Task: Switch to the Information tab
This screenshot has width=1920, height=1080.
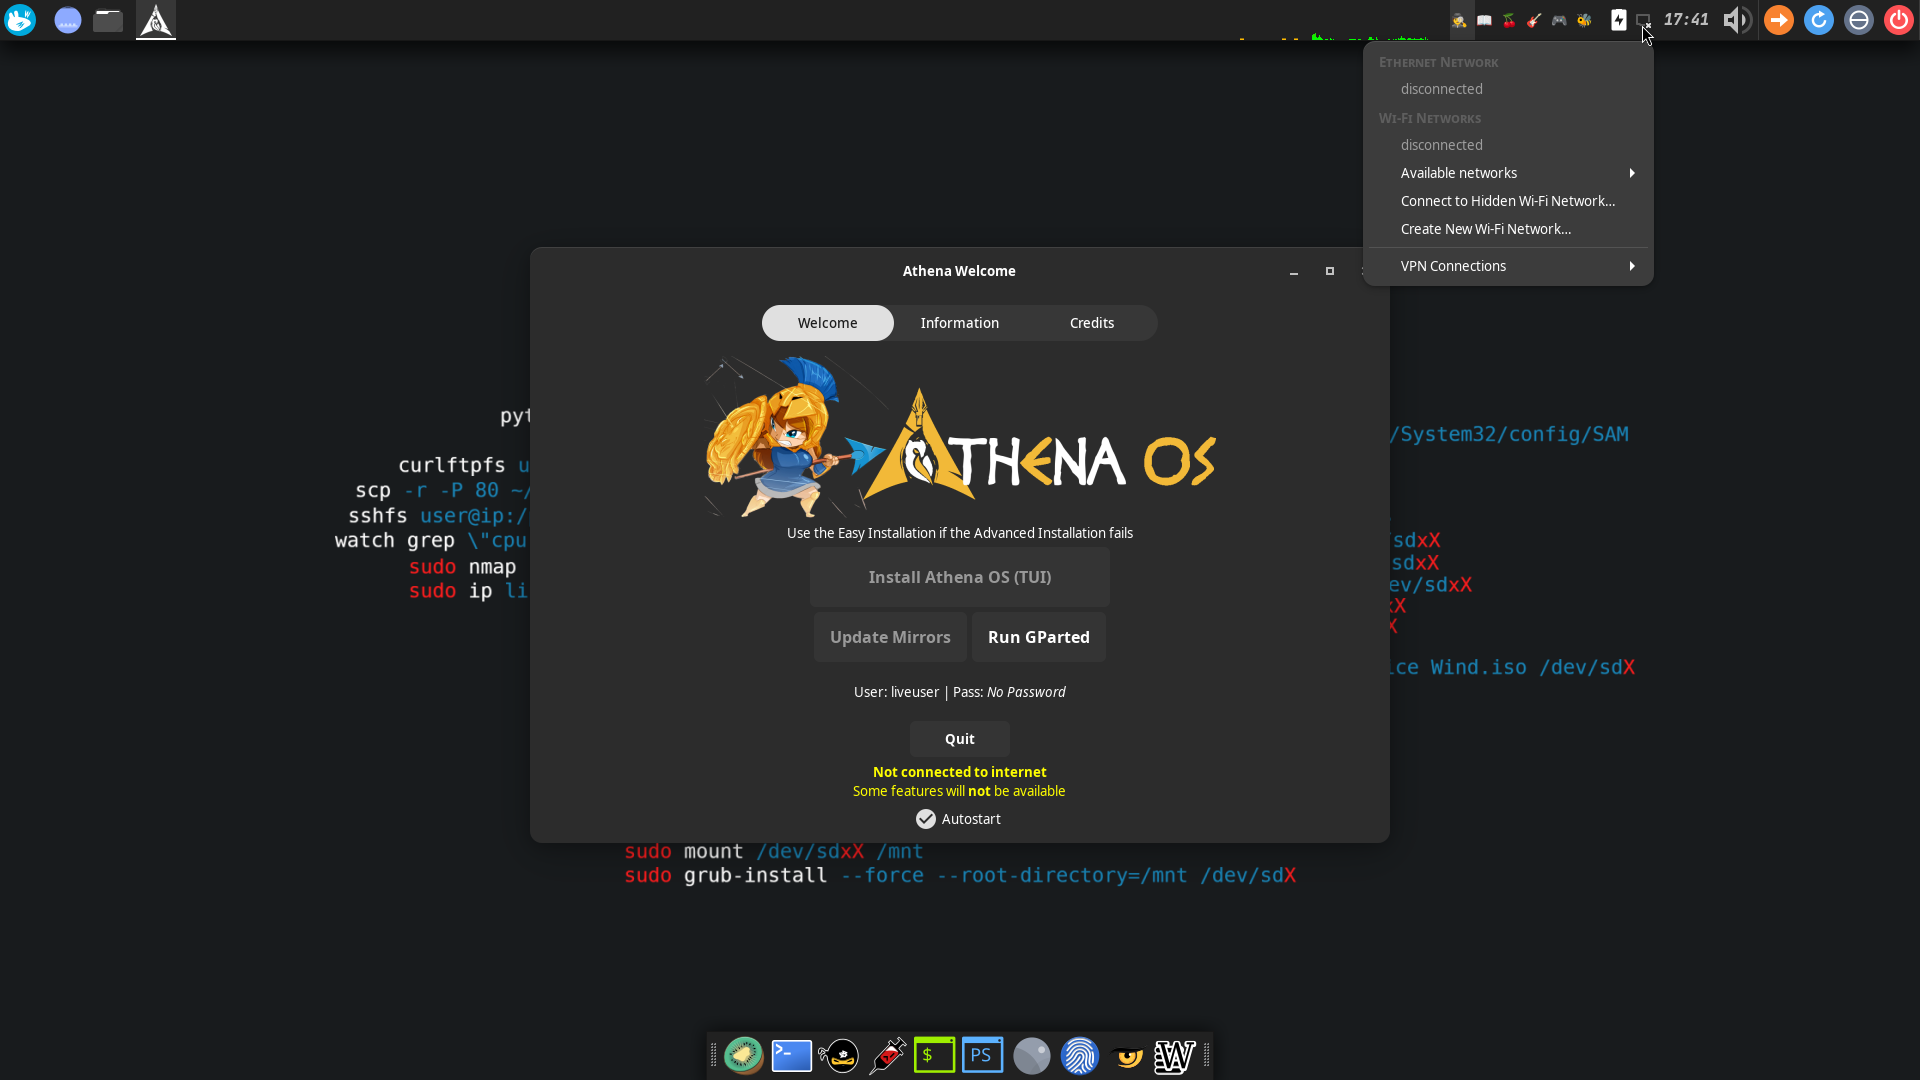Action: point(960,323)
